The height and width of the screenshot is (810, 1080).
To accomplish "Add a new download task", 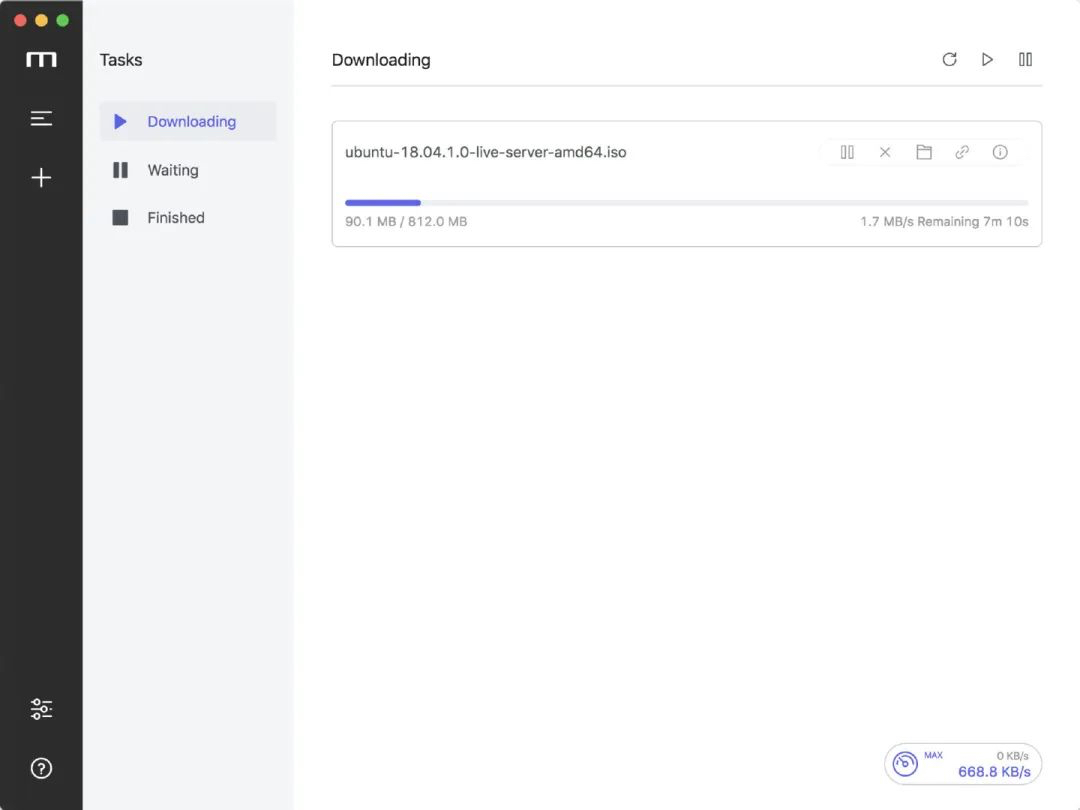I will click(41, 178).
